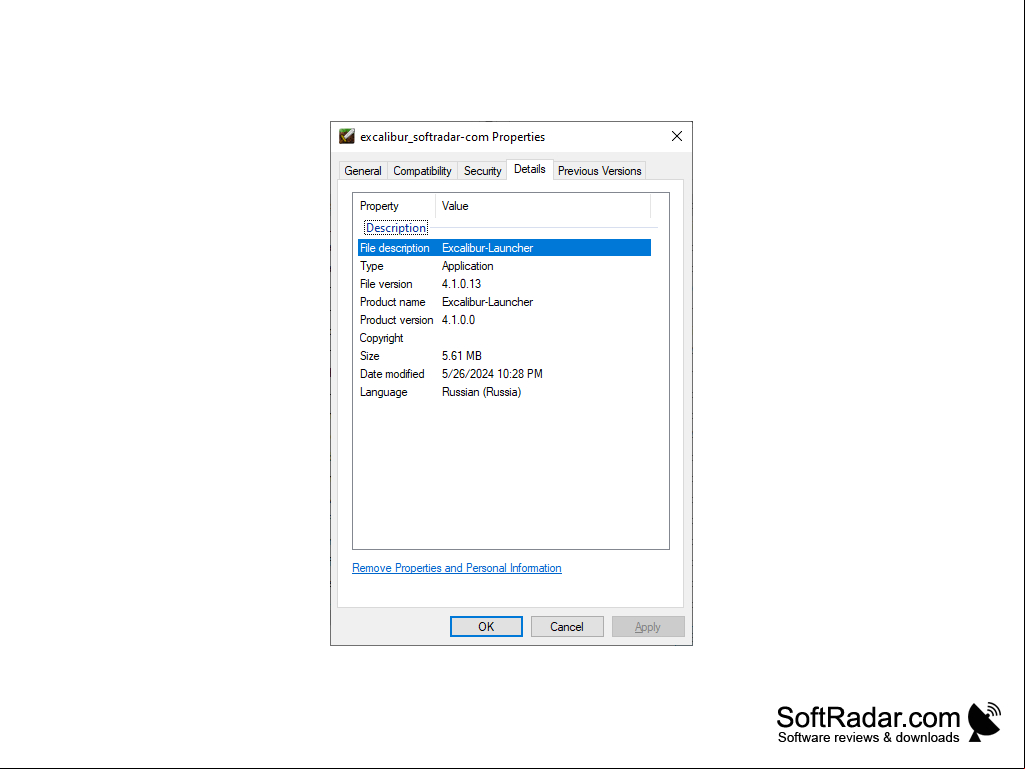This screenshot has width=1025, height=769.
Task: Click the Application type value
Action: point(467,266)
